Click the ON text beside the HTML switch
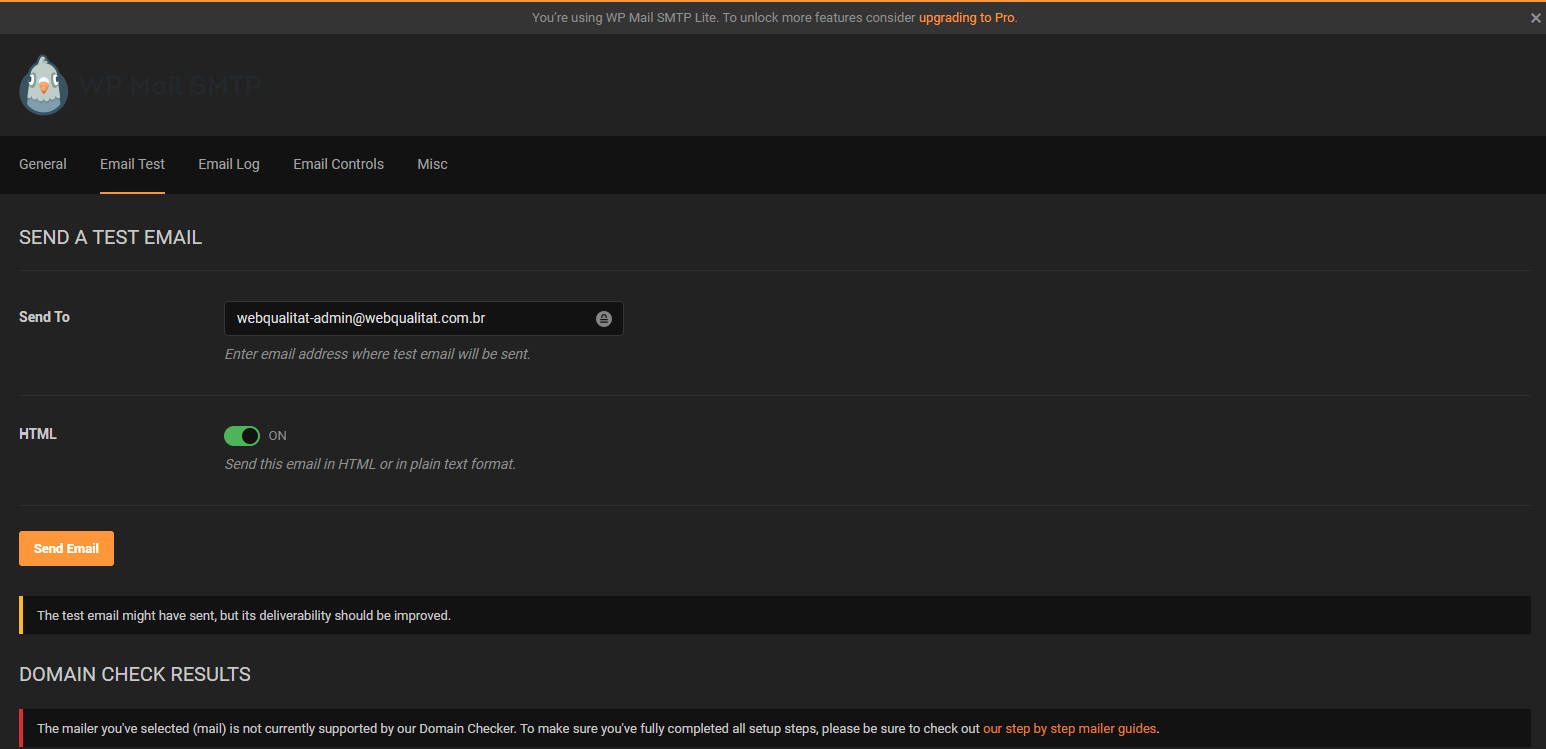 [x=278, y=436]
